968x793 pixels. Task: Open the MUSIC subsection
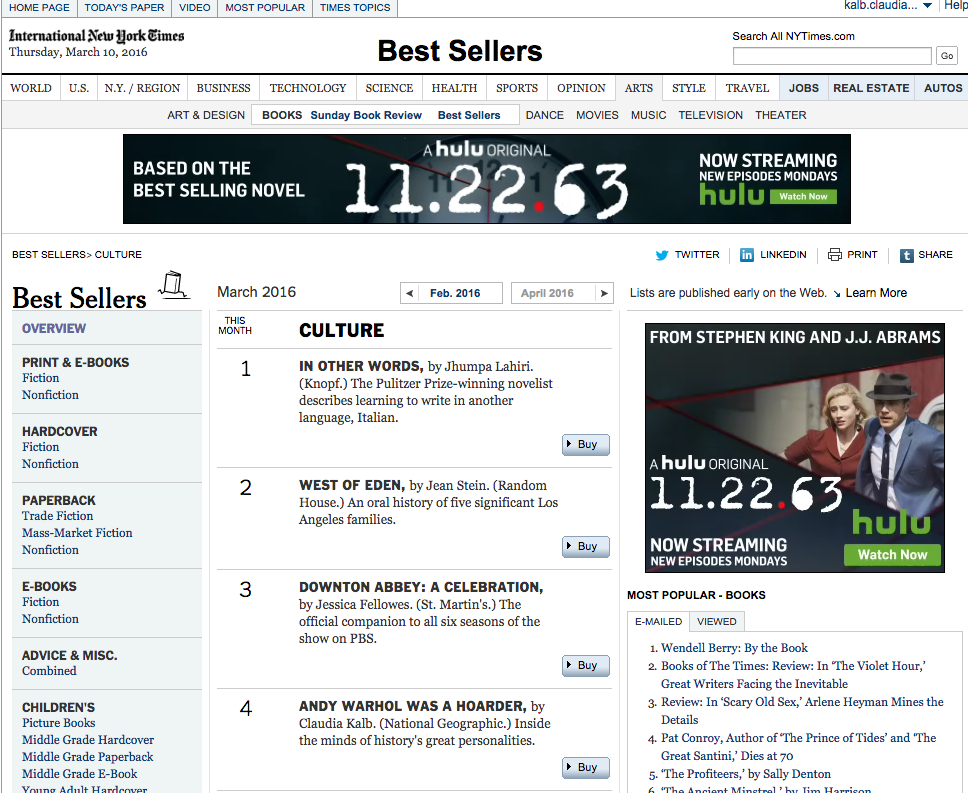648,115
